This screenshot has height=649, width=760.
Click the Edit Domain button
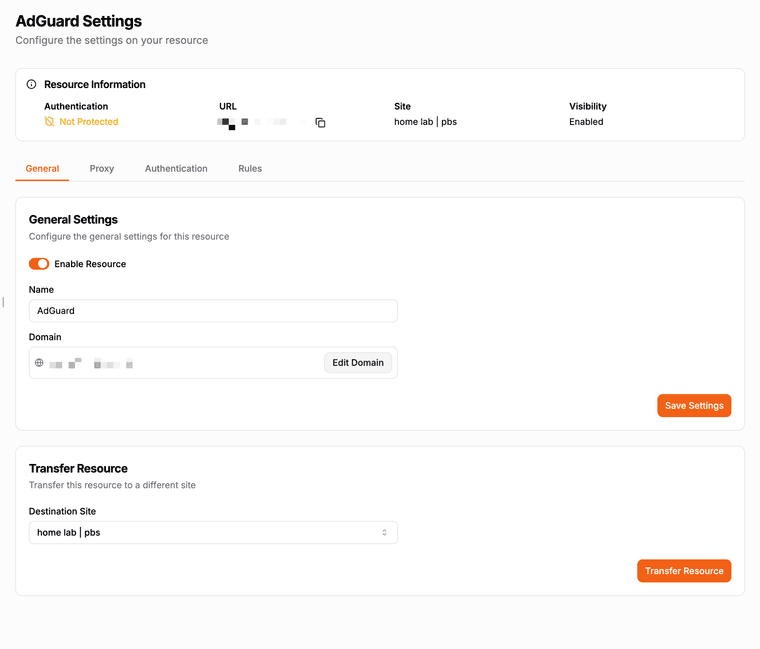pos(358,363)
